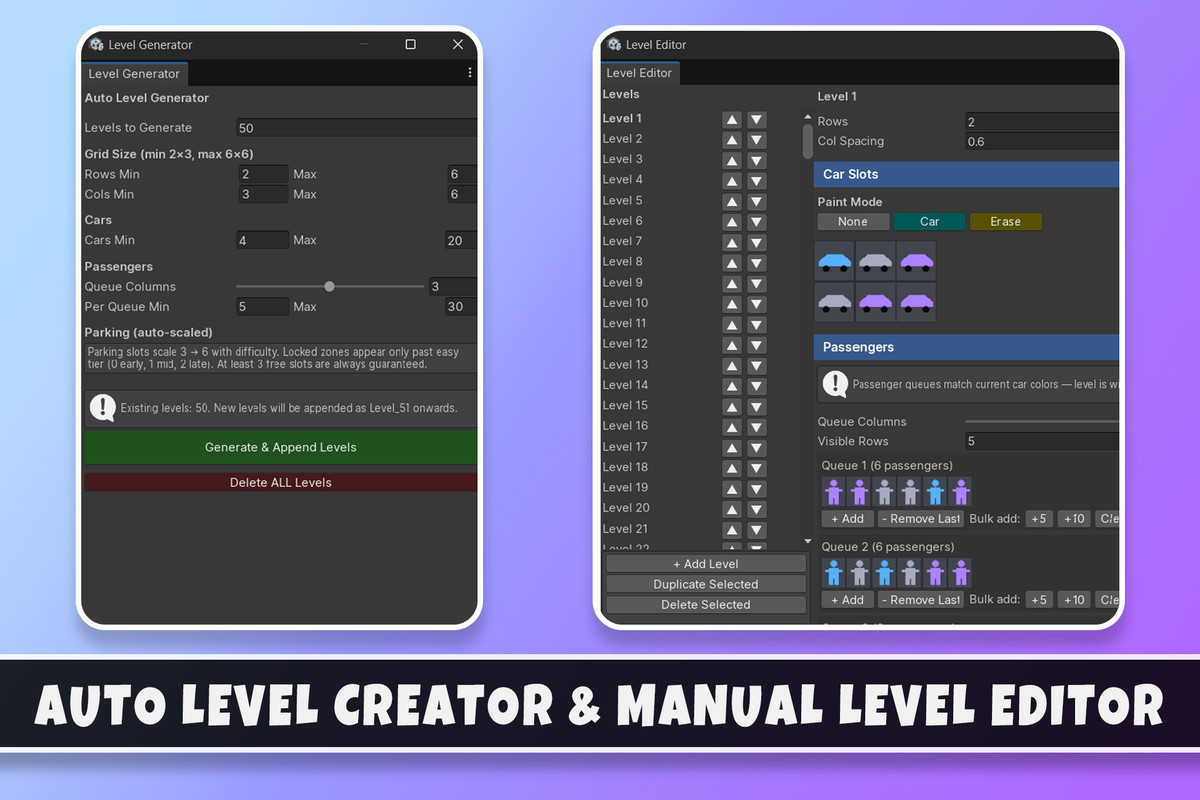1200x800 pixels.
Task: Select the blue car in the first row slot
Action: [x=835, y=262]
